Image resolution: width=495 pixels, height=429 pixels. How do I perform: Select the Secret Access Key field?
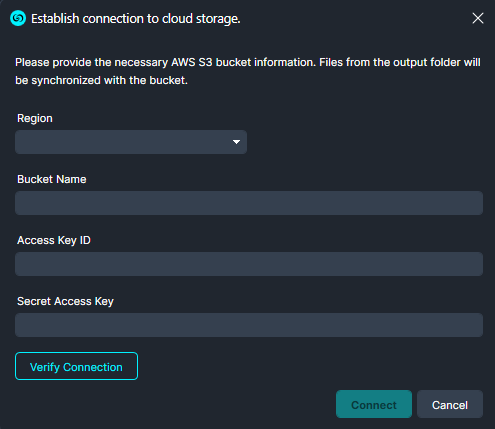(x=249, y=325)
